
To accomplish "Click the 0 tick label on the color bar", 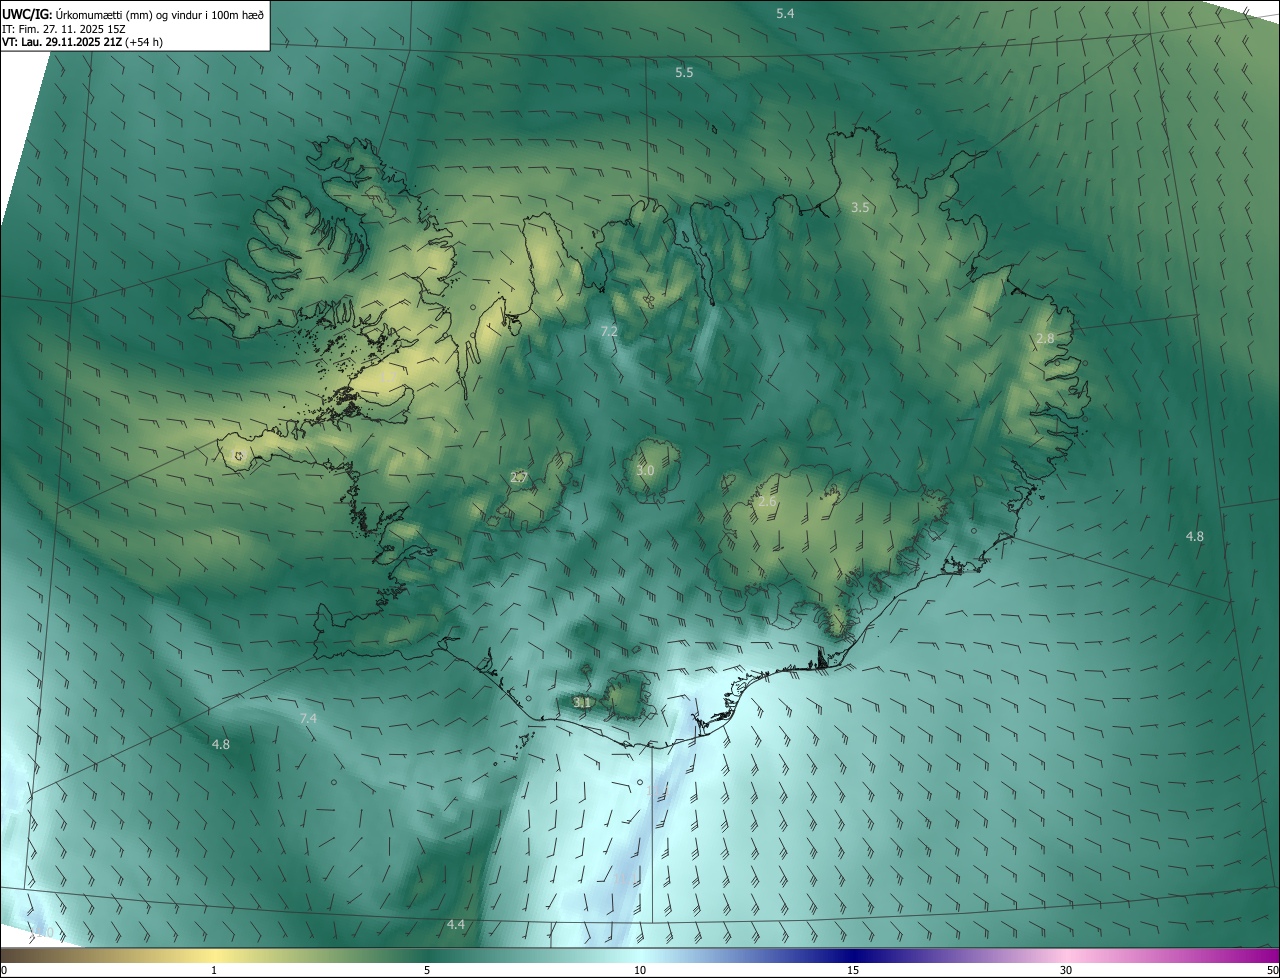I will click(4, 970).
